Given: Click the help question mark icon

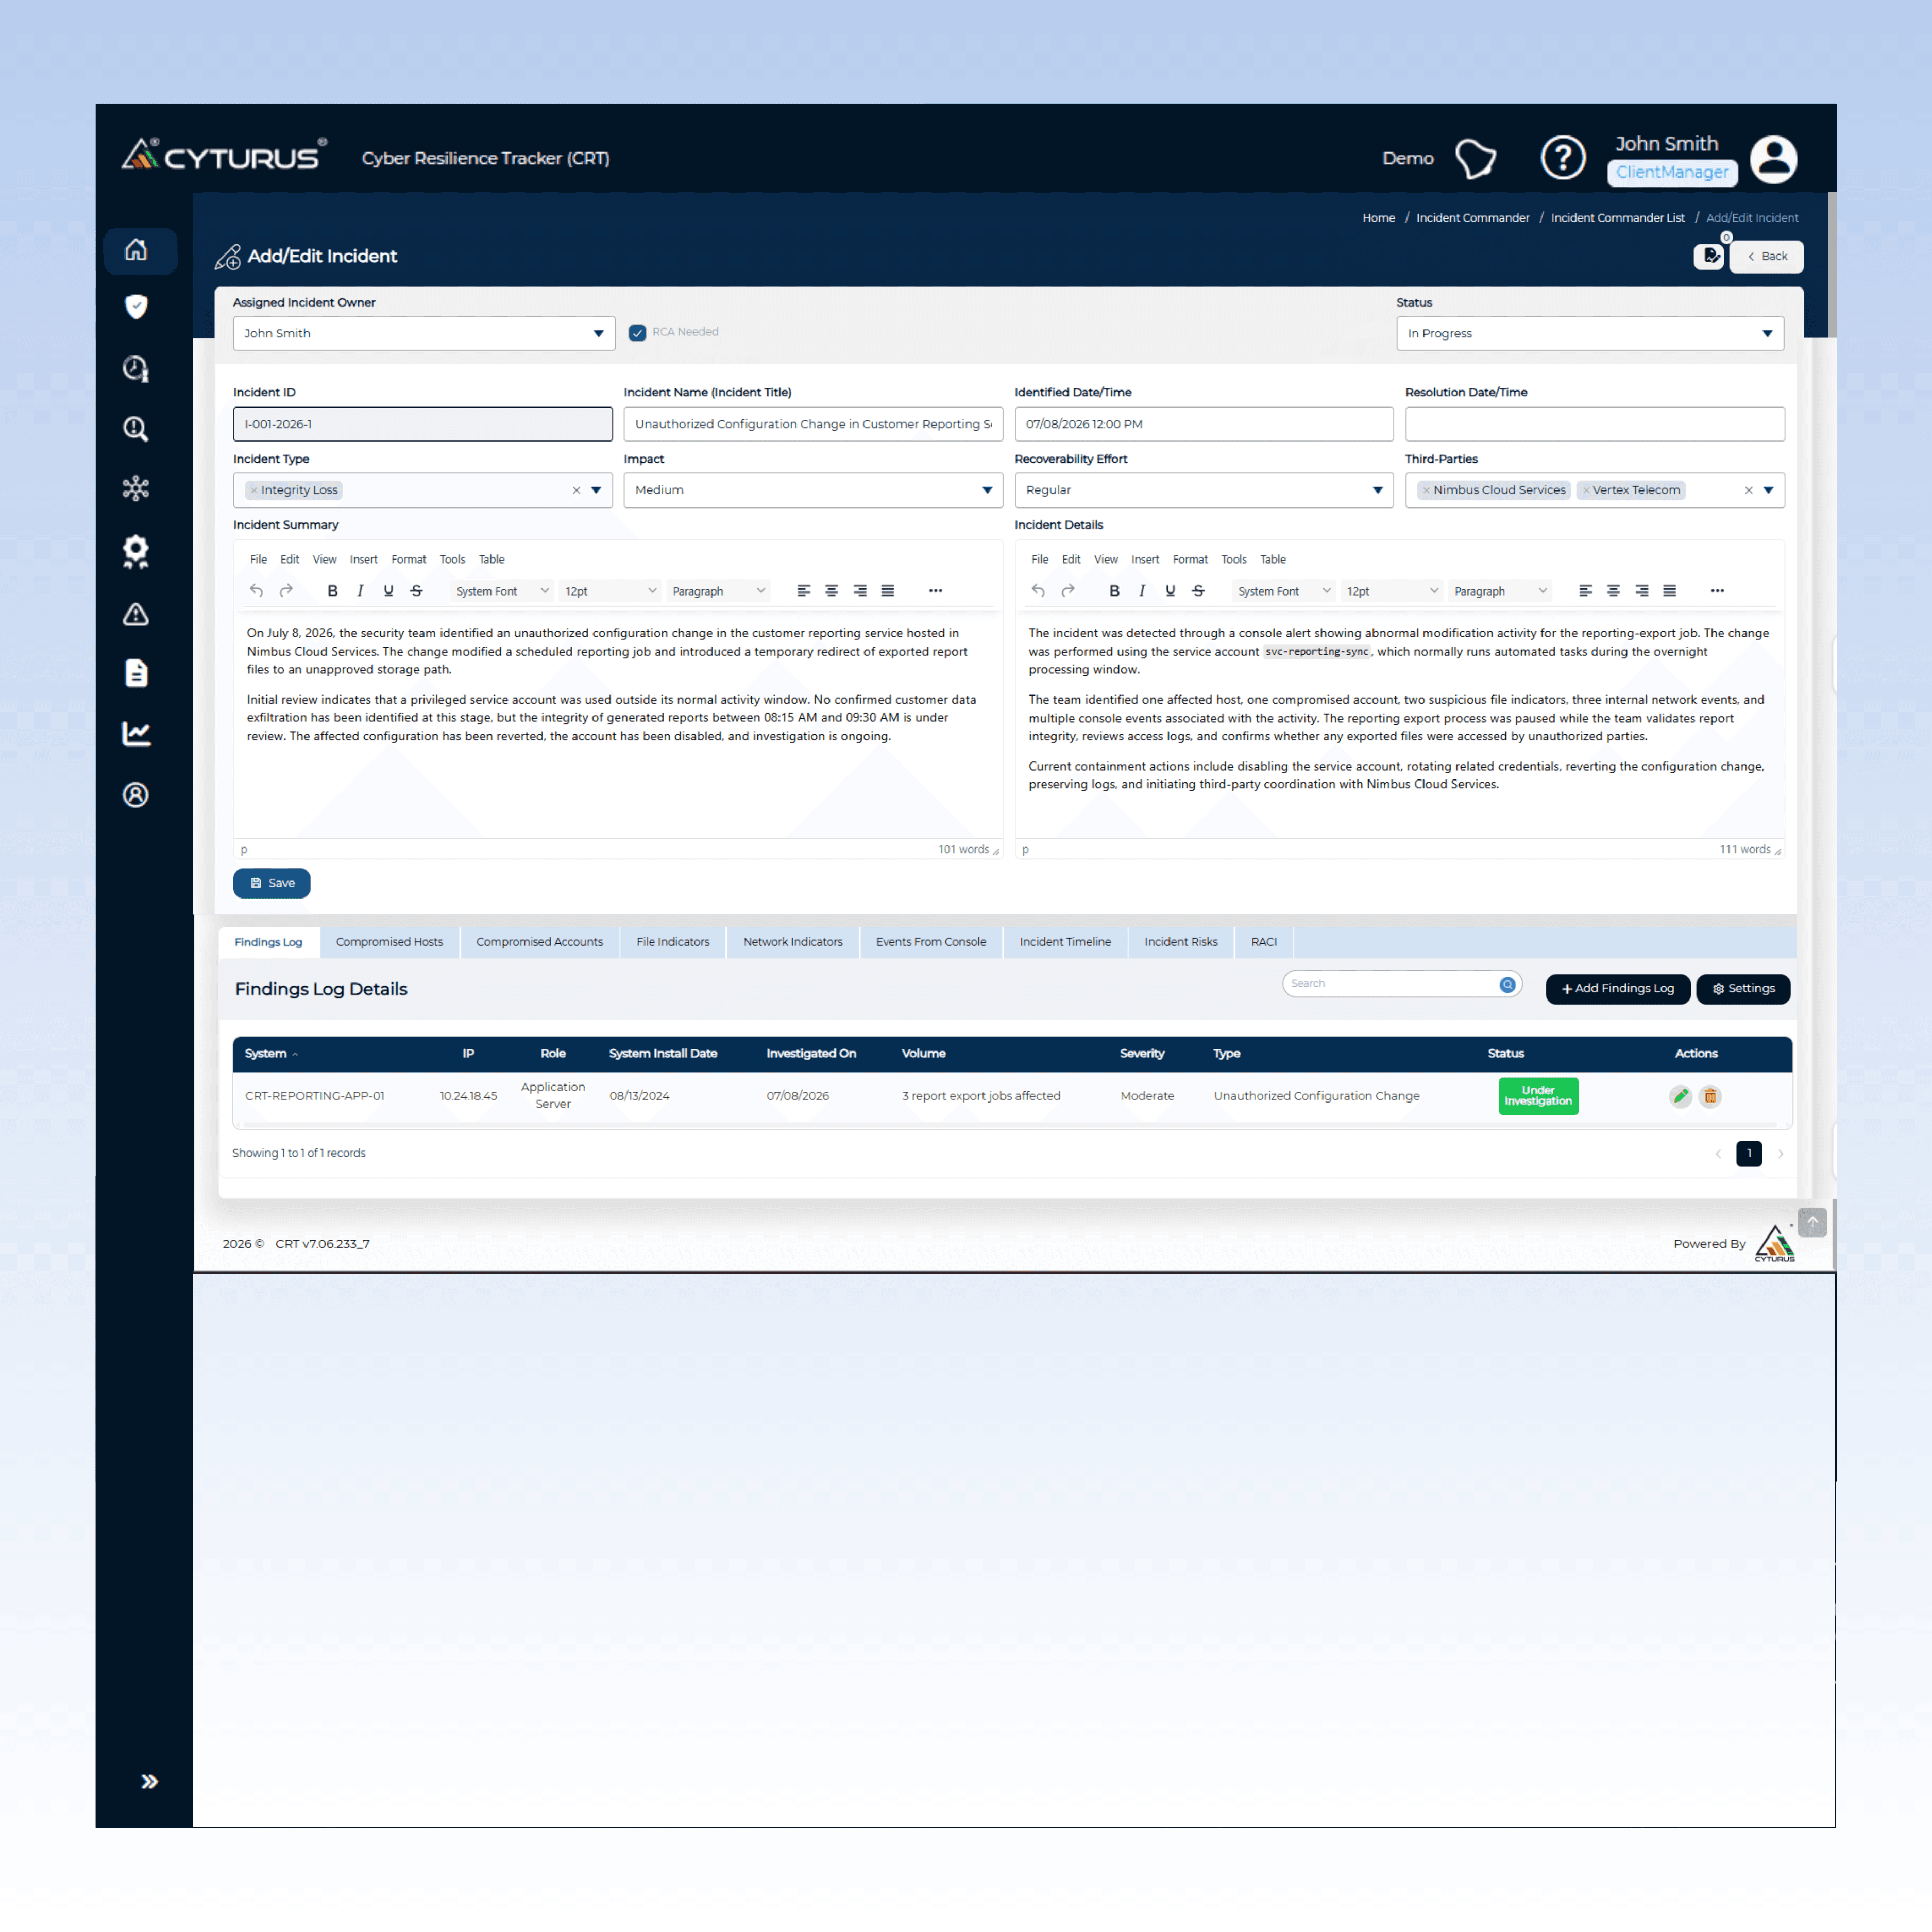Looking at the screenshot, I should 1563,158.
